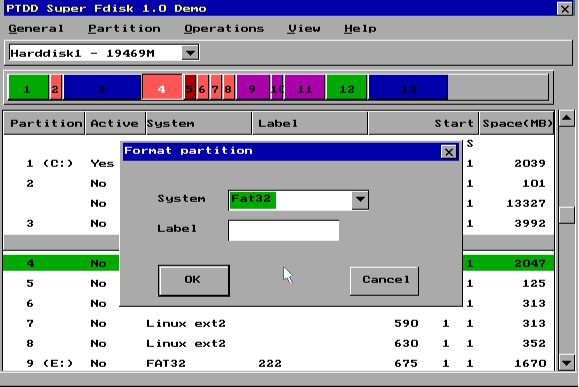Select partition row 7 Linux ext2

click(279, 323)
